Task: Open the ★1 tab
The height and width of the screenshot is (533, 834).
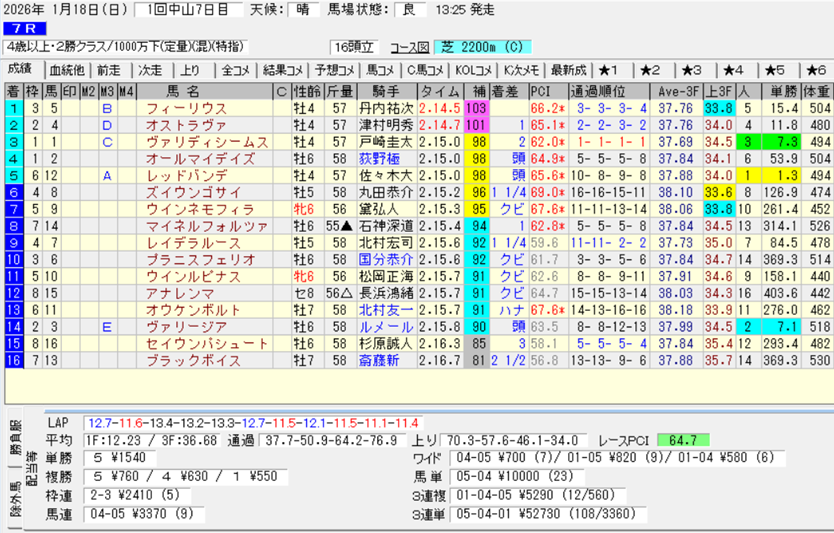Action: tap(610, 70)
